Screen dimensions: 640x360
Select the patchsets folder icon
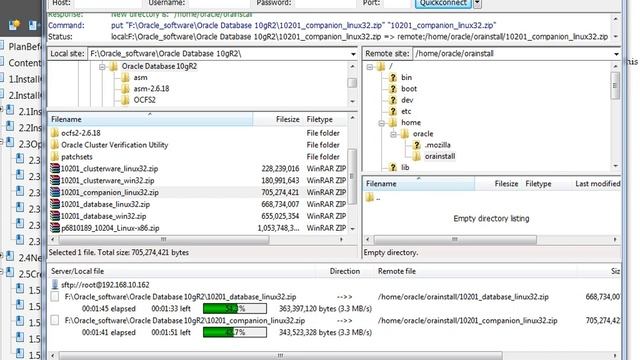55,157
